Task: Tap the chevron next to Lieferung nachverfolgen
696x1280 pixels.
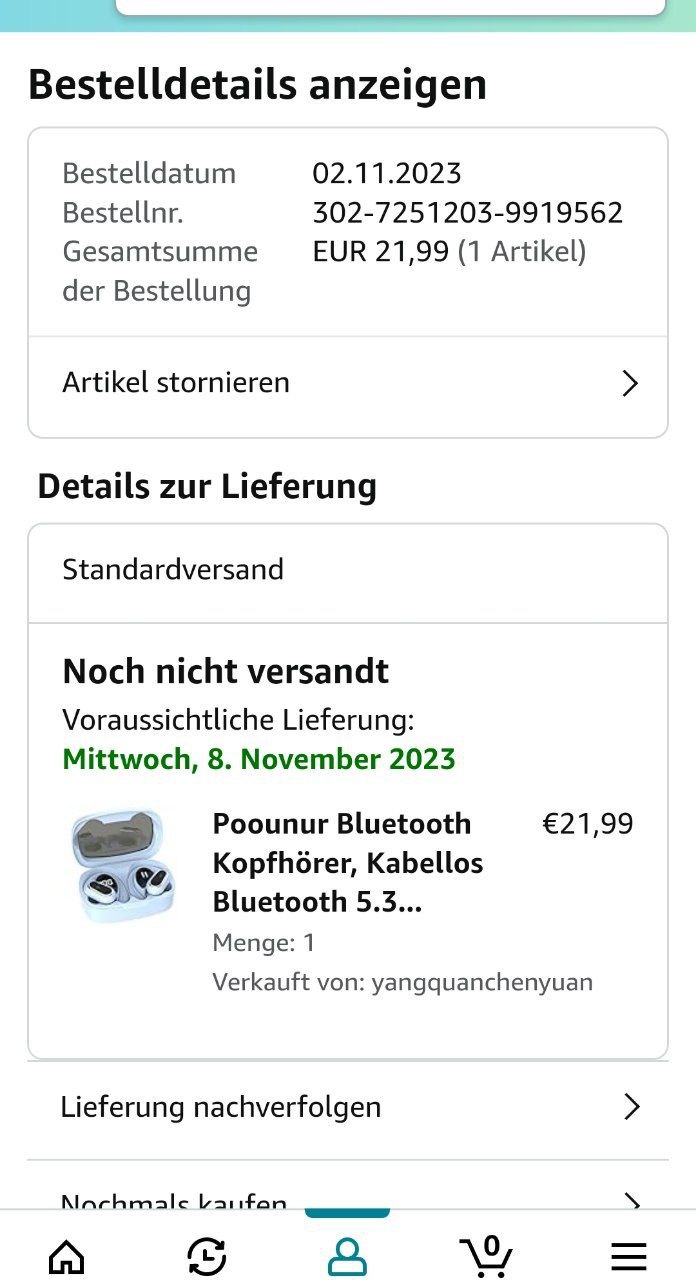Action: pos(631,1106)
